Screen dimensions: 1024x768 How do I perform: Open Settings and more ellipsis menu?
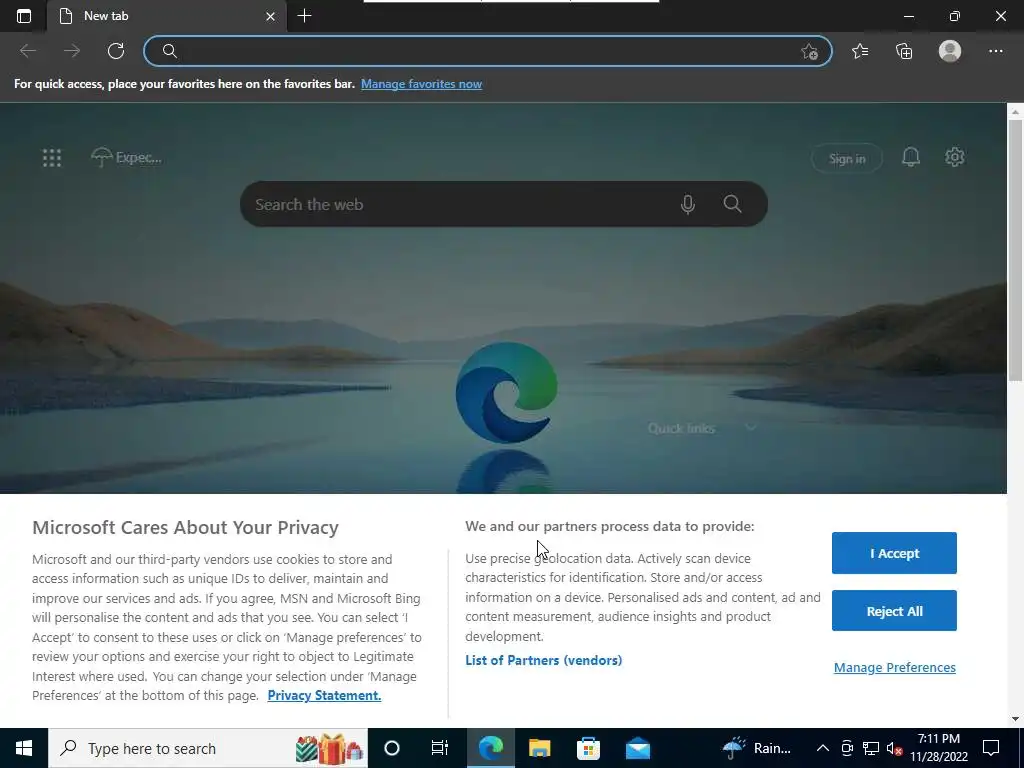[x=995, y=51]
